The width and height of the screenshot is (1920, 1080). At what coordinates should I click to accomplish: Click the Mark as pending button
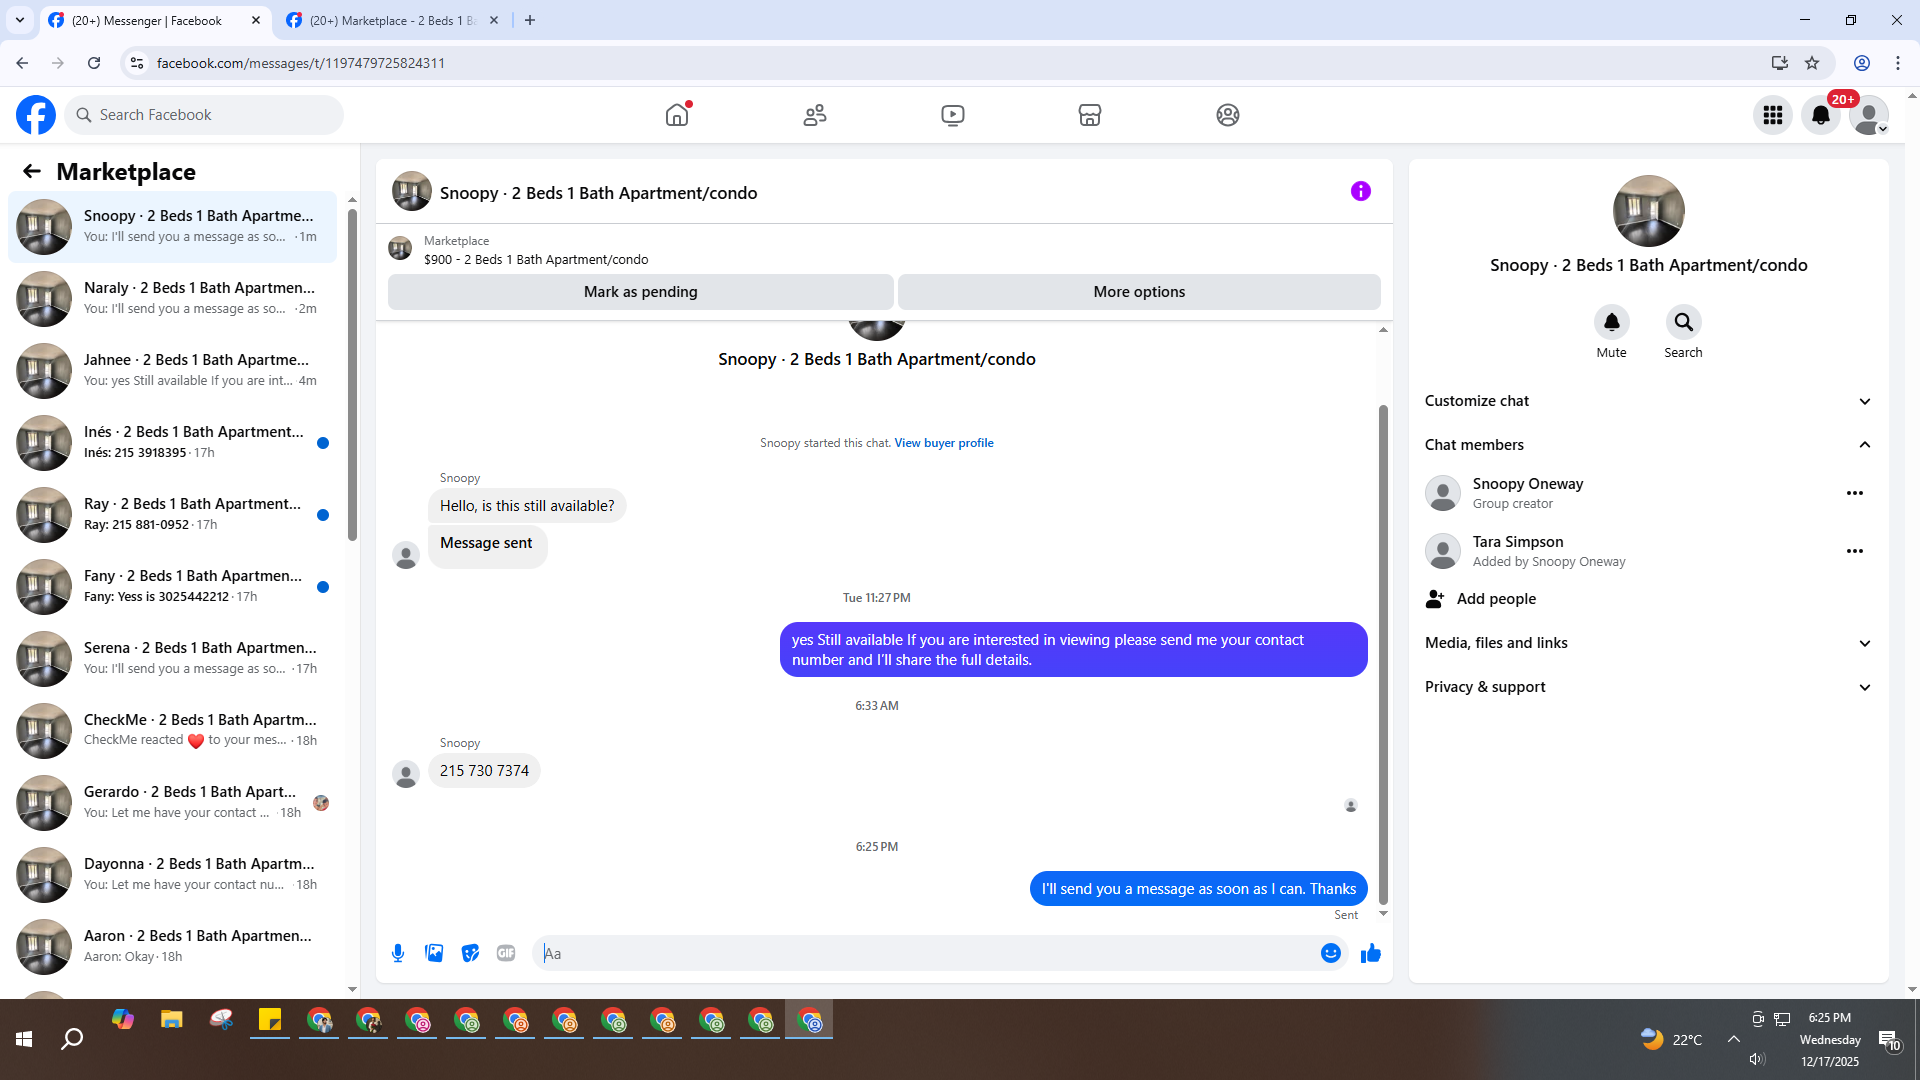pos(640,292)
